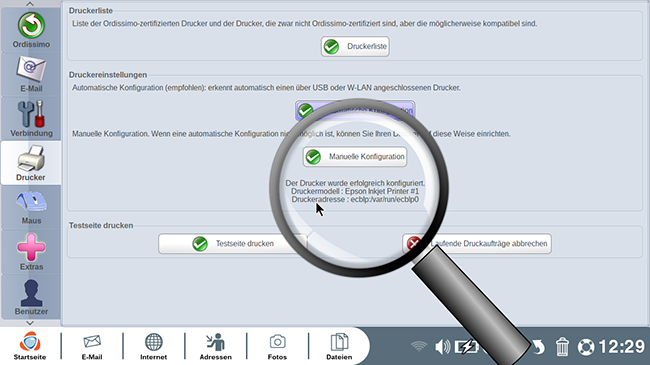Cancel jobs with Laufende Druckaufträge abbrechen

click(477, 243)
